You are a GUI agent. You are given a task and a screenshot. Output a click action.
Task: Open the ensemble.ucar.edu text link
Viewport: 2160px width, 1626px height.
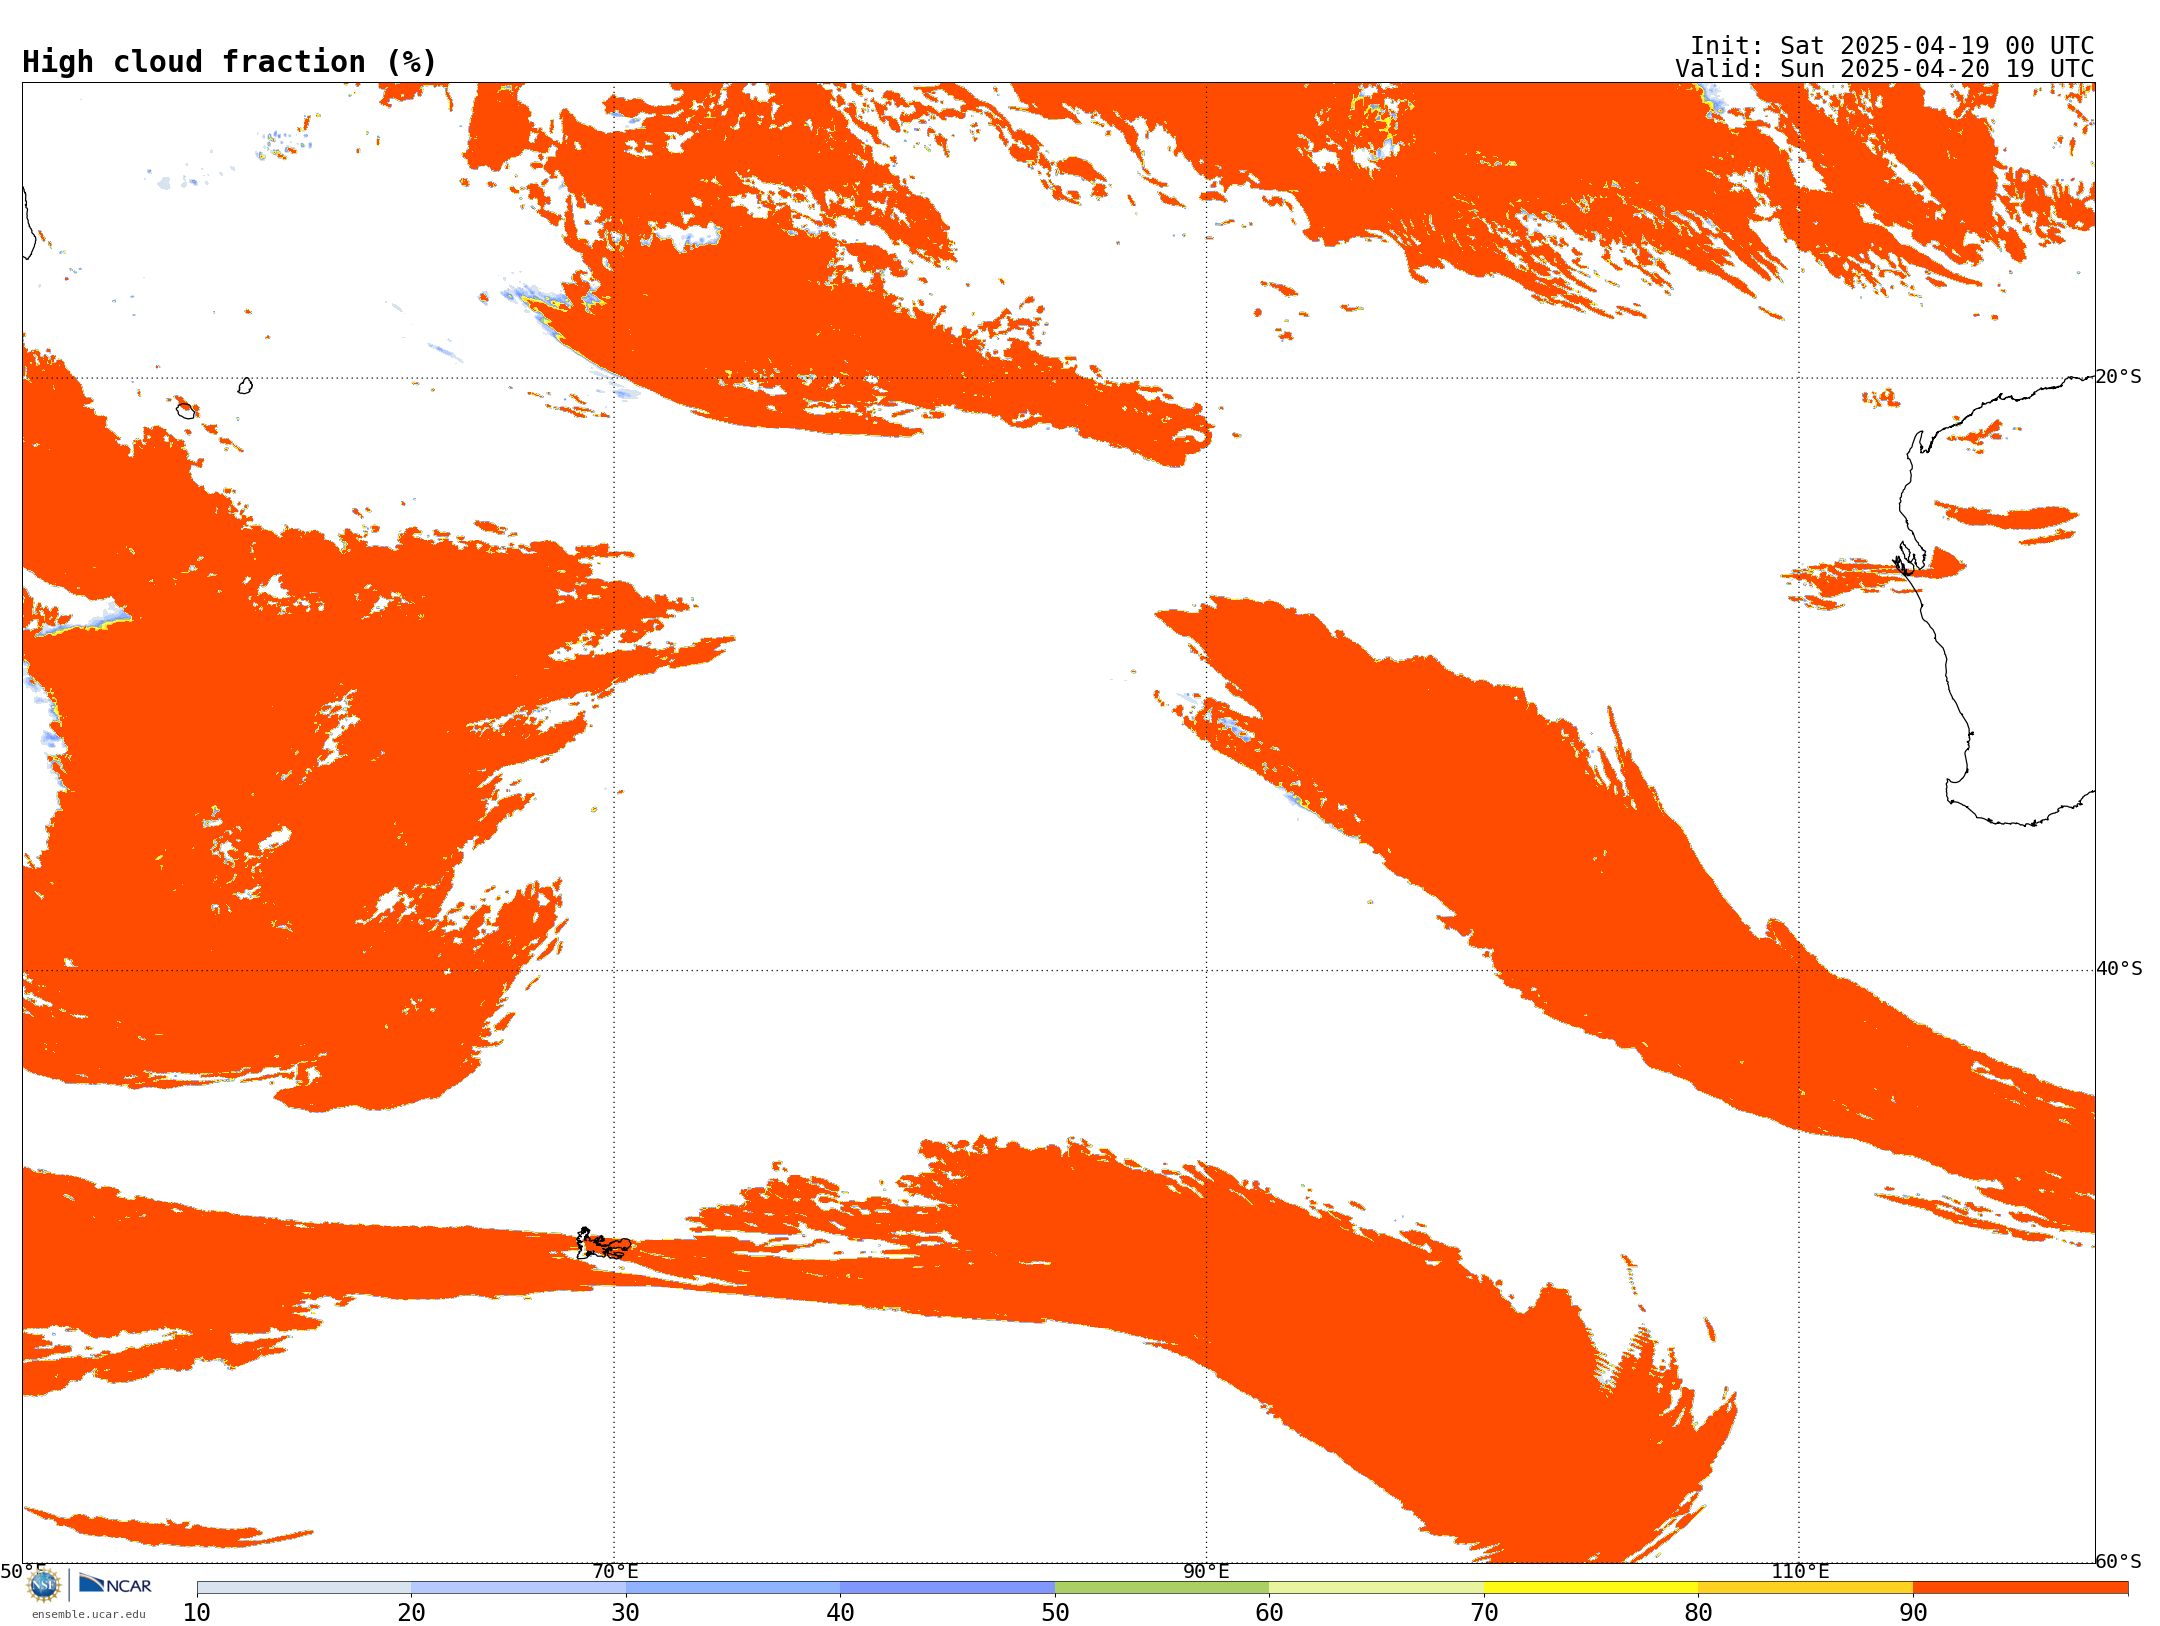click(89, 1614)
